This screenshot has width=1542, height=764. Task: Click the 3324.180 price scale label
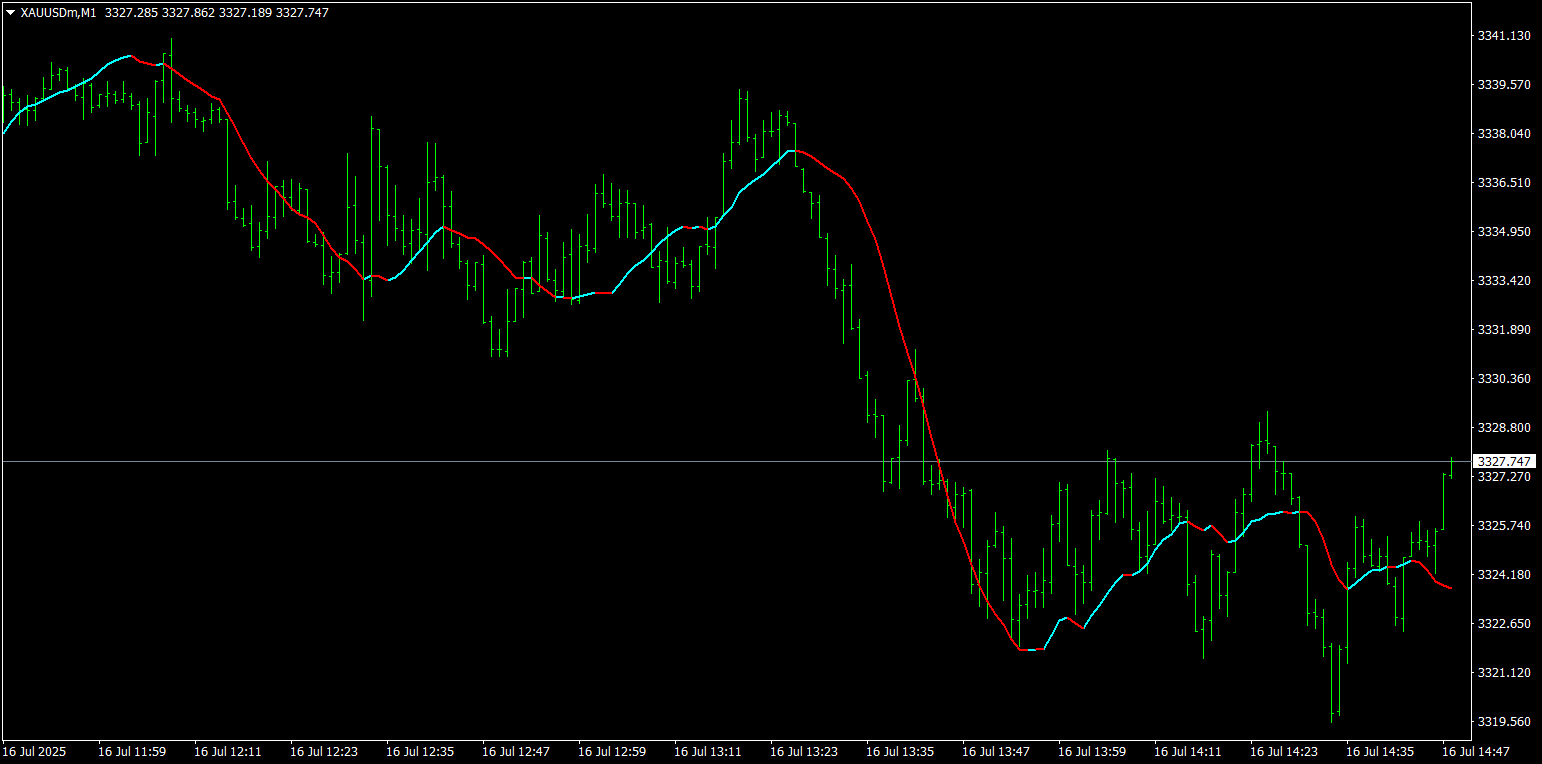[1504, 575]
